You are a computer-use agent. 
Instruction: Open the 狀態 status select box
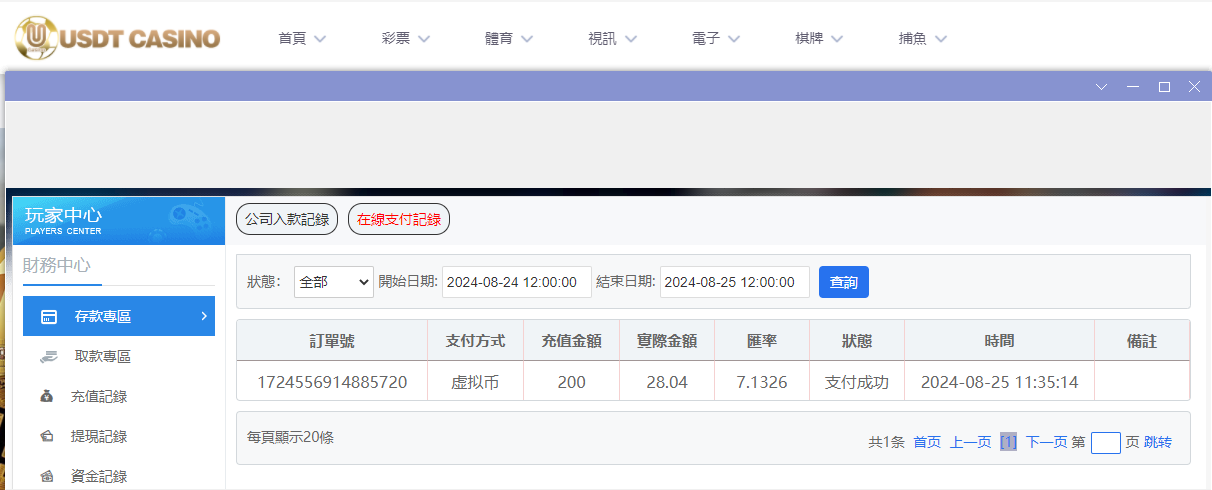[333, 282]
